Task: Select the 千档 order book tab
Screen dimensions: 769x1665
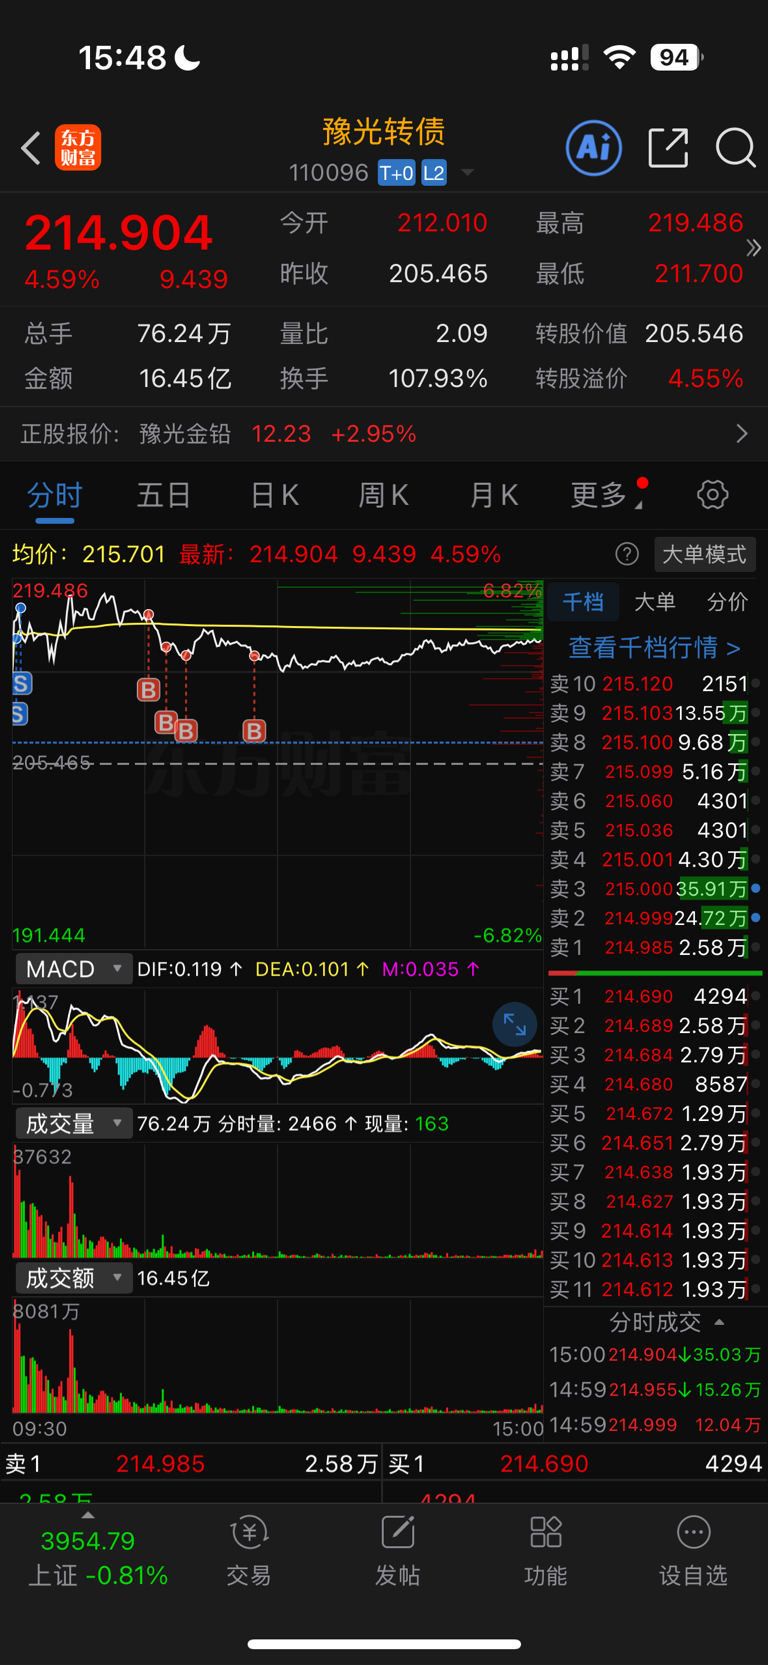Action: coord(583,602)
